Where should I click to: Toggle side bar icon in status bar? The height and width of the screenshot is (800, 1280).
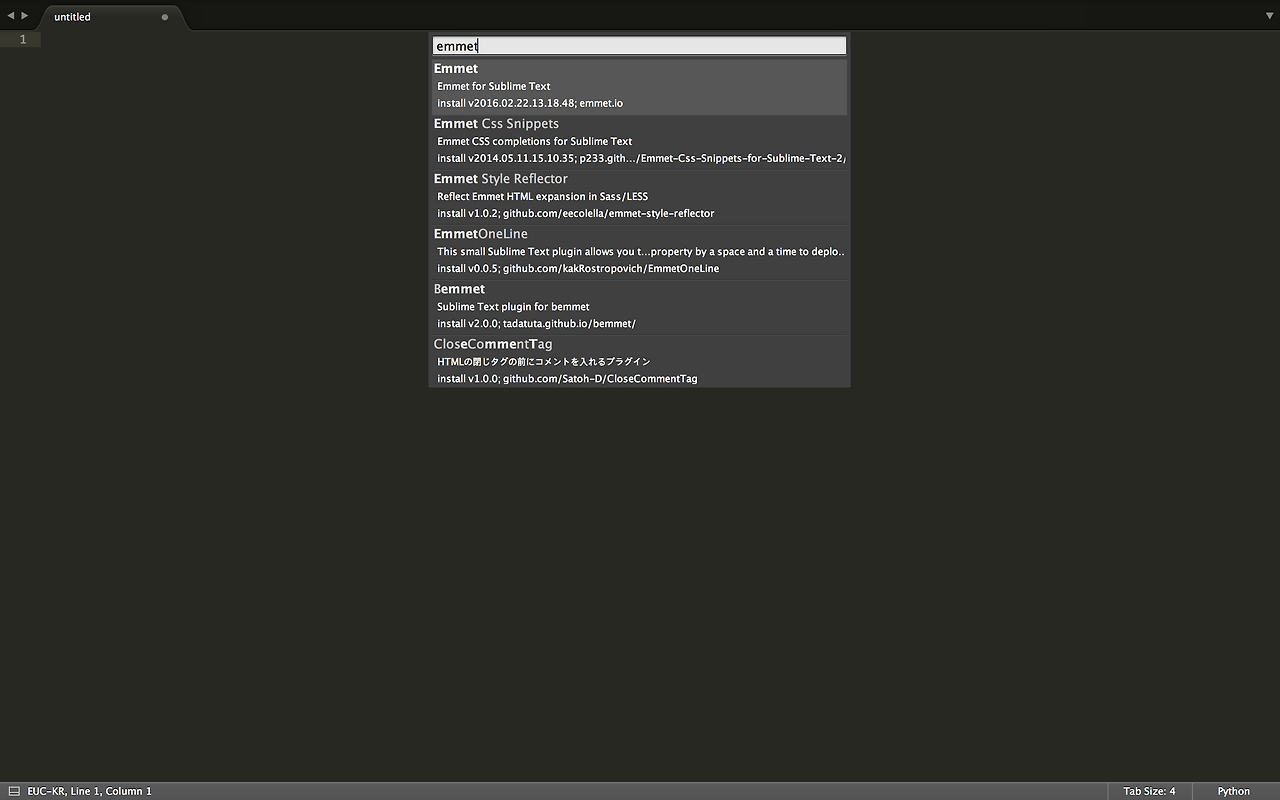[14, 791]
